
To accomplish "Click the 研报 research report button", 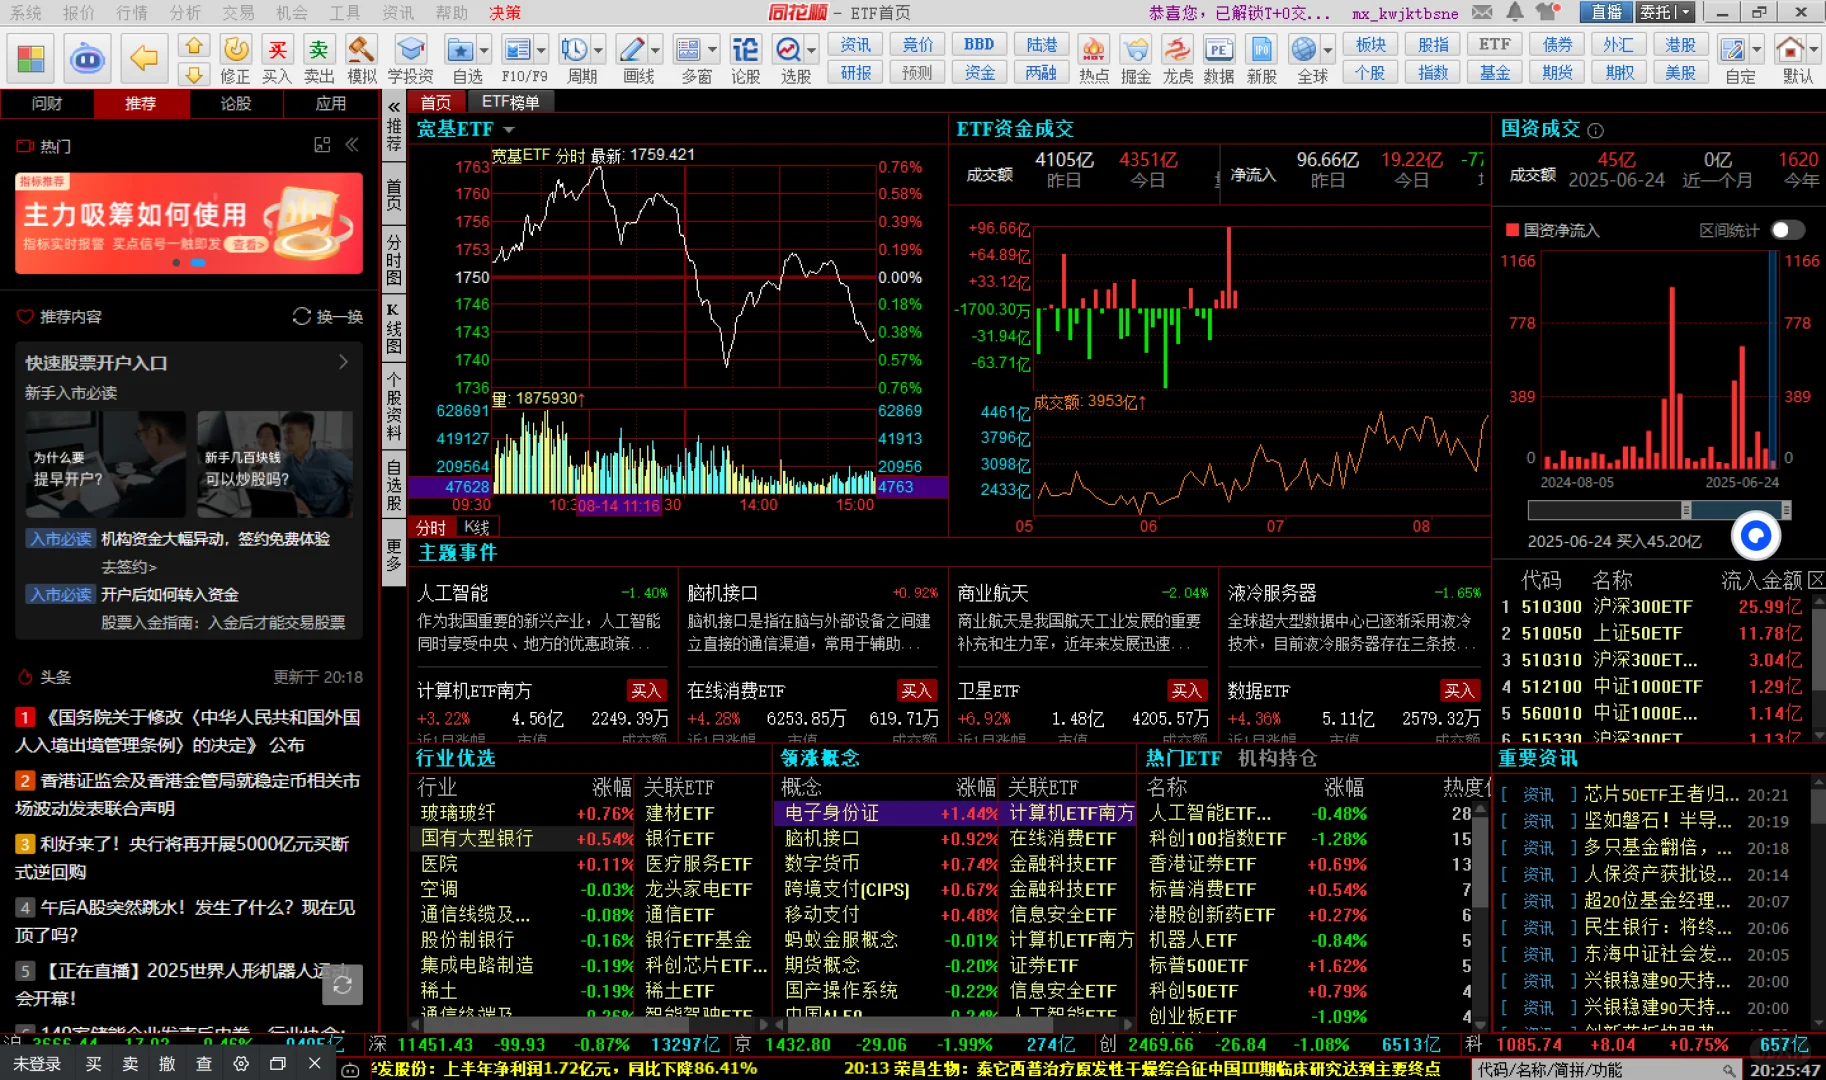I will (x=855, y=73).
